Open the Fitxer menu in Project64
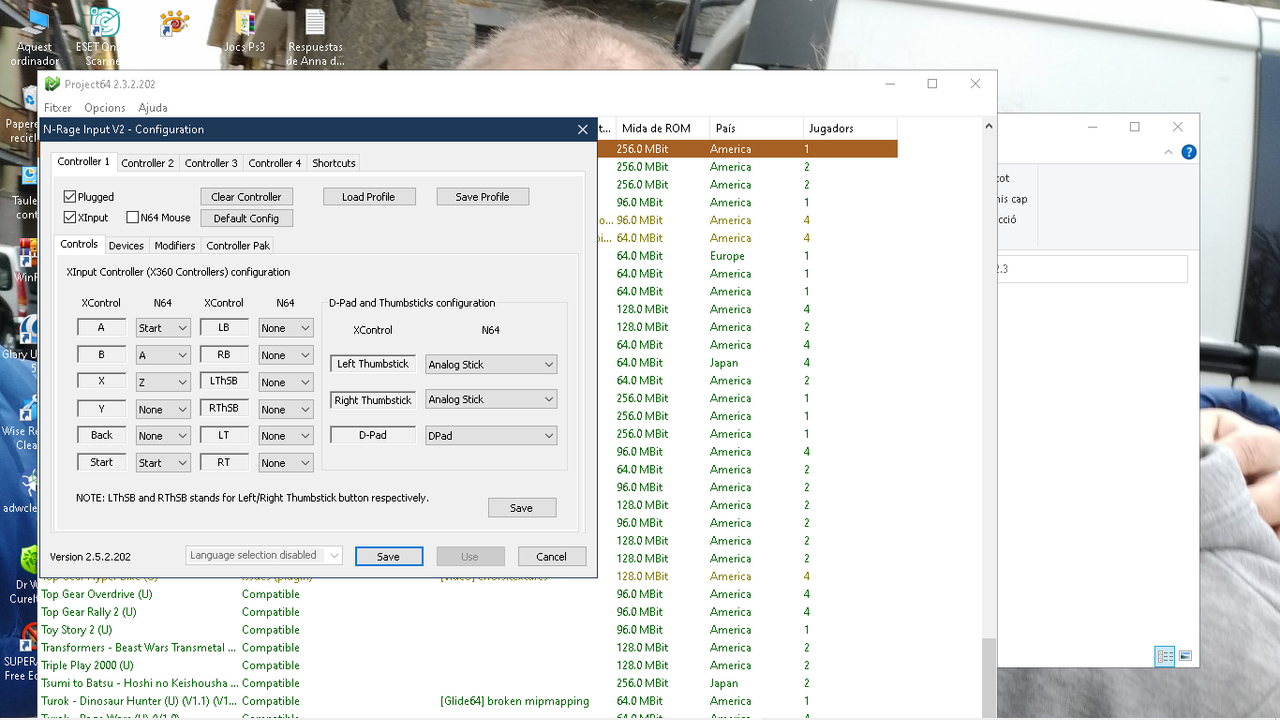This screenshot has height=720, width=1280. click(x=58, y=108)
